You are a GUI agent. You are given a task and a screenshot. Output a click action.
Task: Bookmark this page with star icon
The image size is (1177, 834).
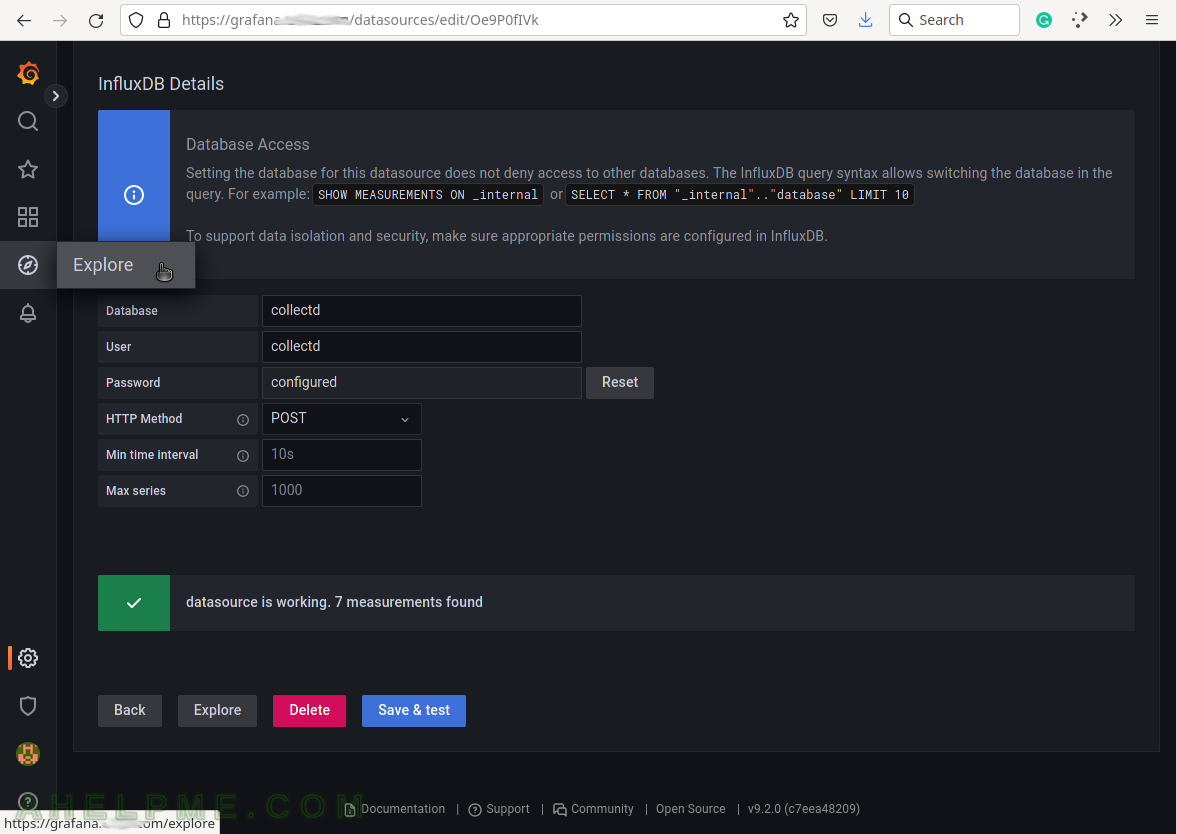pos(790,20)
